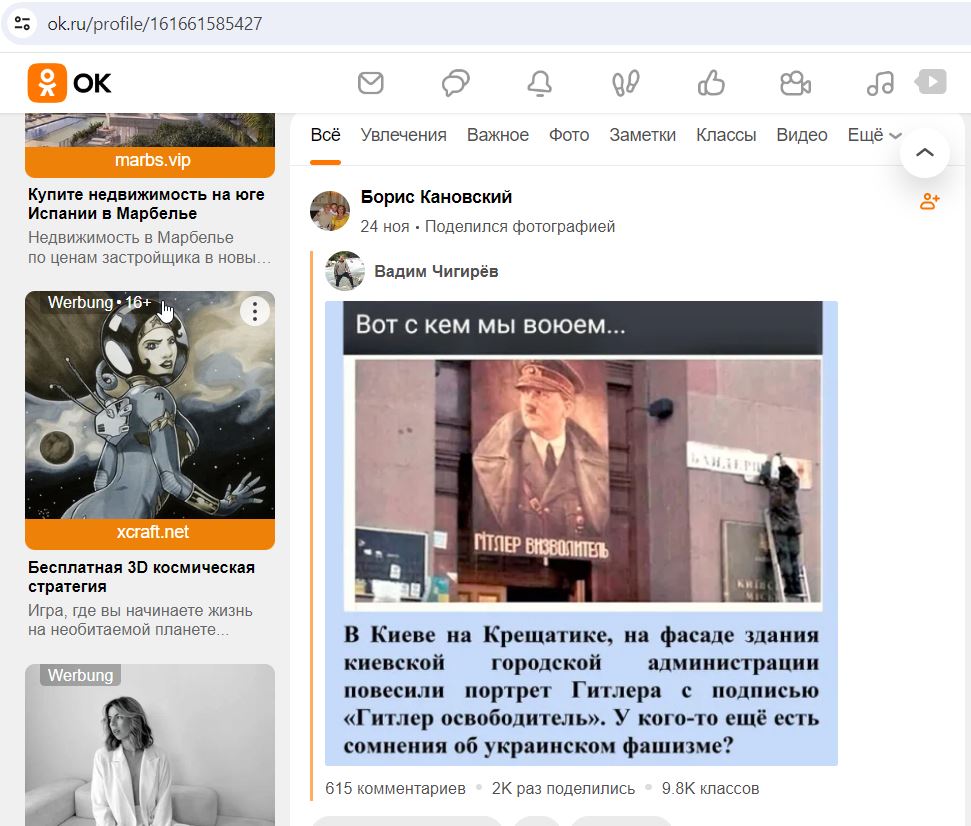Open Moments via the video camera icon
This screenshot has height=826, width=971.
(794, 83)
